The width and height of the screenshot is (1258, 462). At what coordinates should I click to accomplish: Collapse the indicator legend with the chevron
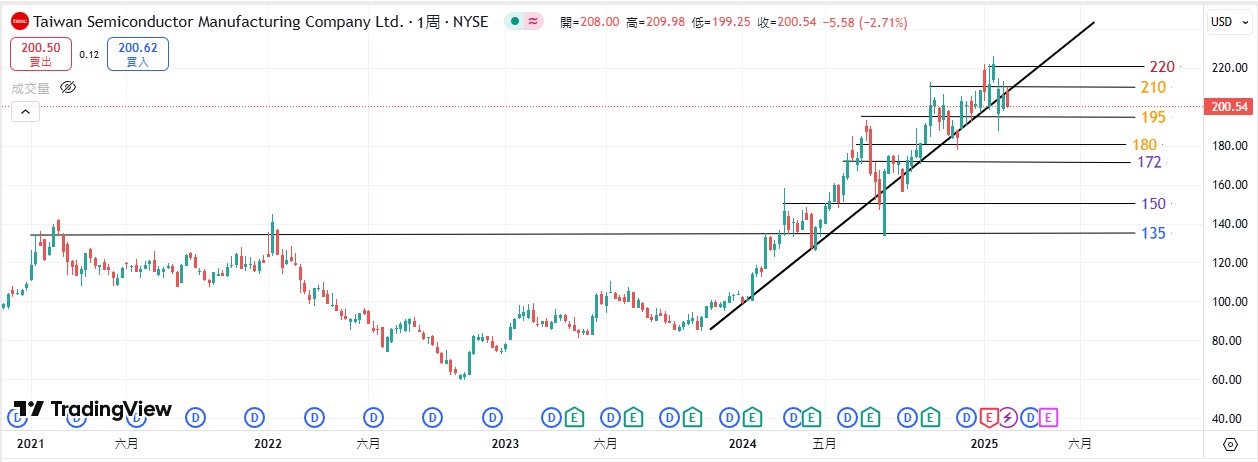(x=25, y=113)
